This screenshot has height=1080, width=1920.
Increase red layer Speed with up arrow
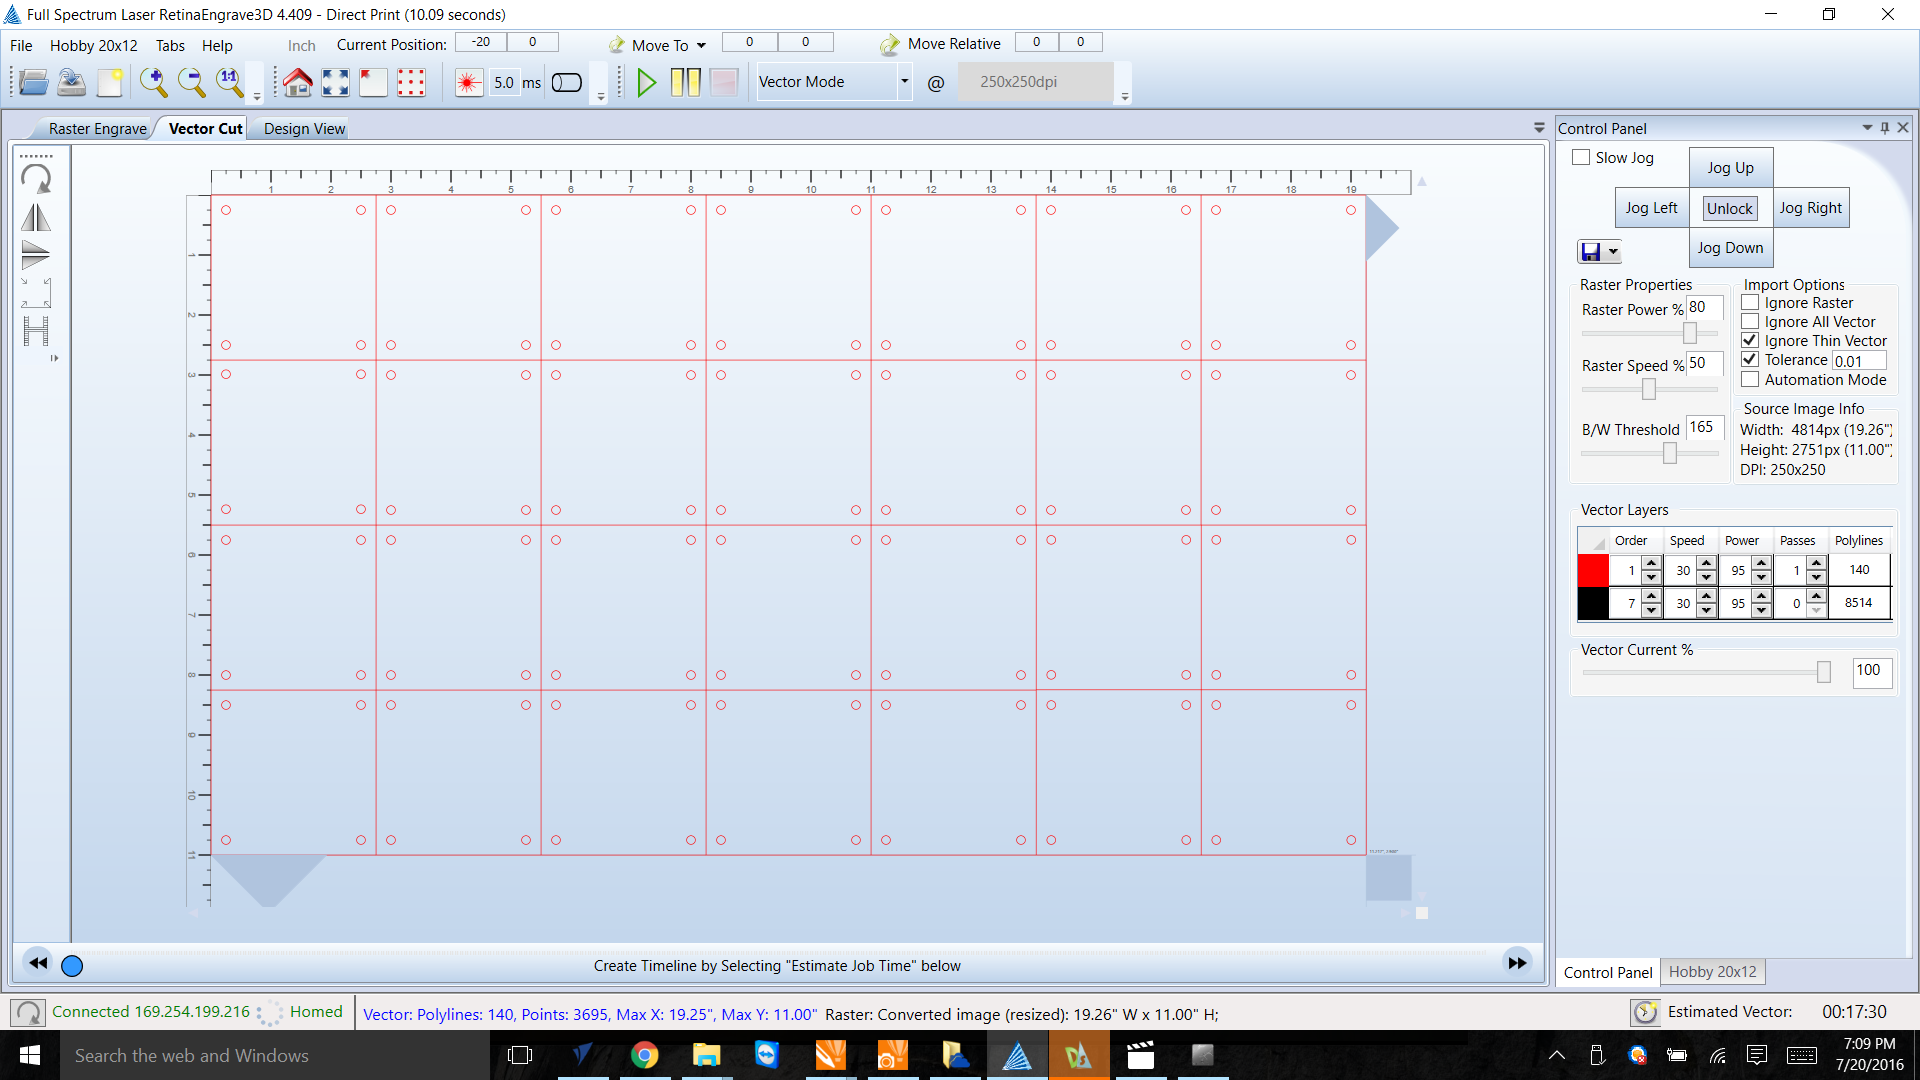1707,563
